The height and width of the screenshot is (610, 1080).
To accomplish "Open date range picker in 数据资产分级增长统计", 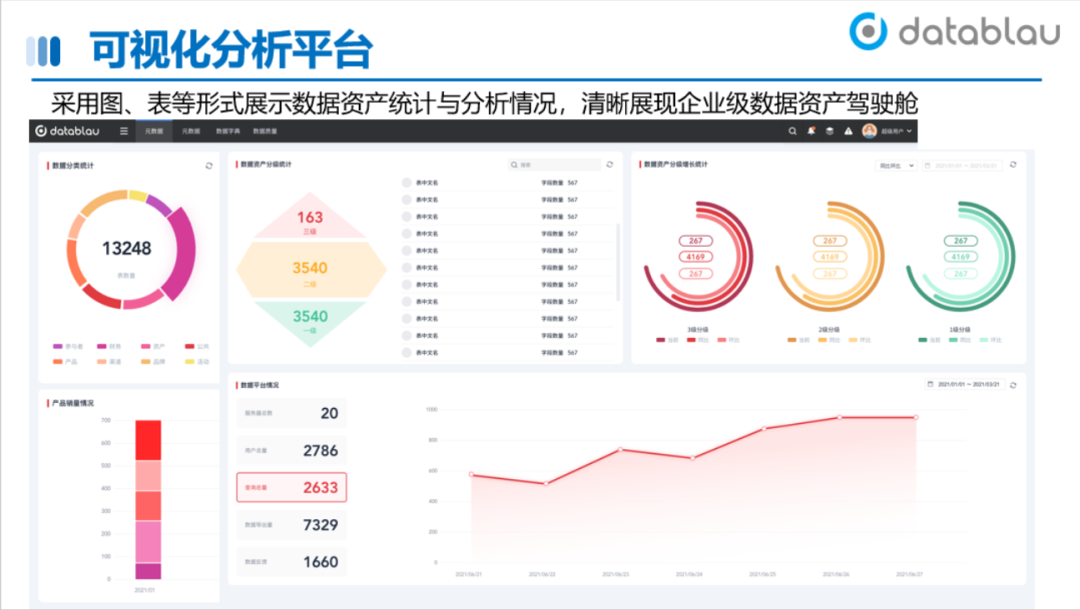I will click(x=962, y=165).
